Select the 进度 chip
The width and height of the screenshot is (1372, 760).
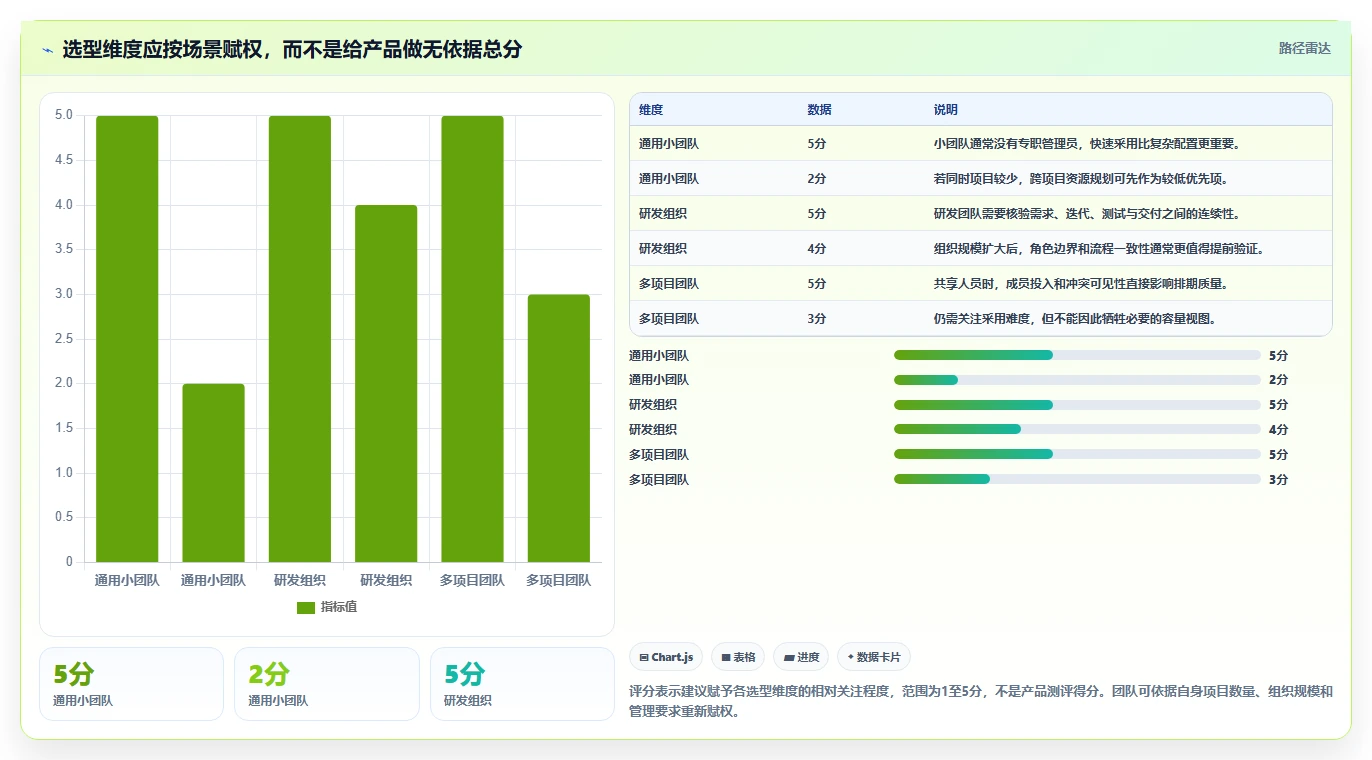click(801, 657)
